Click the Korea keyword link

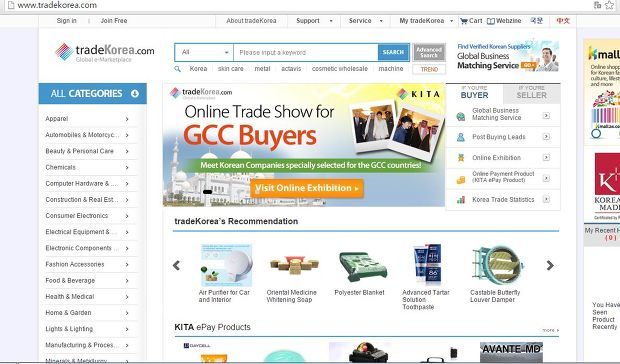point(198,69)
